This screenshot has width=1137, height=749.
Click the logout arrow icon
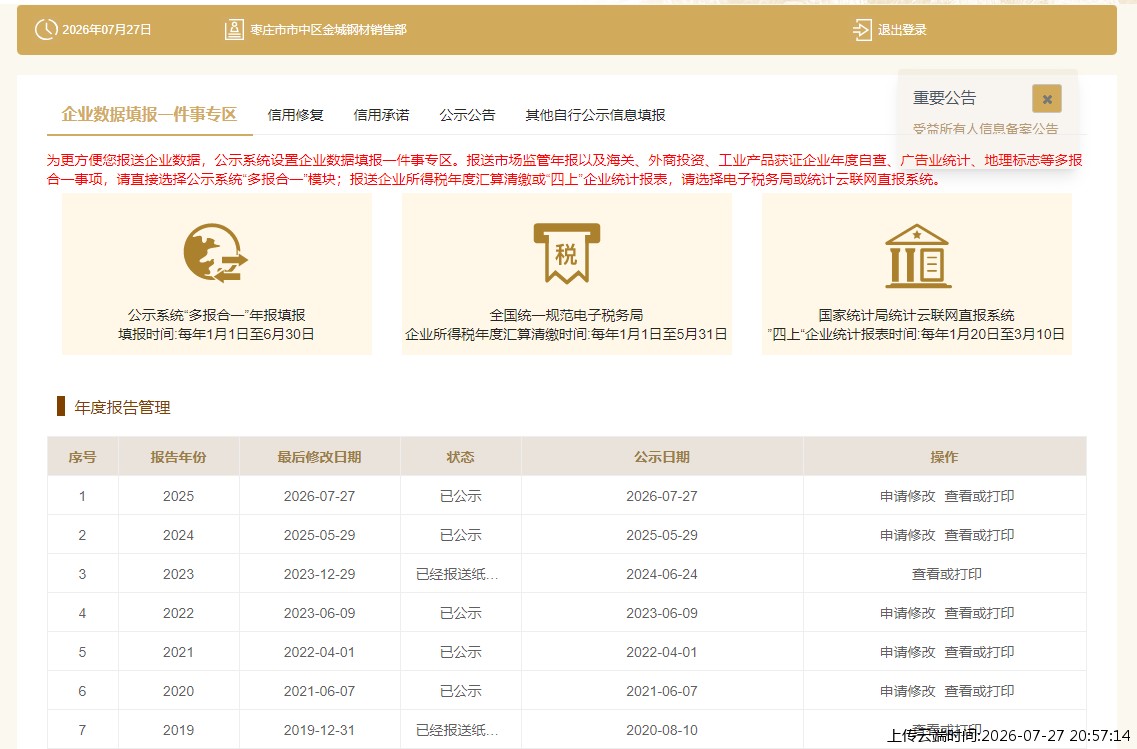click(861, 30)
